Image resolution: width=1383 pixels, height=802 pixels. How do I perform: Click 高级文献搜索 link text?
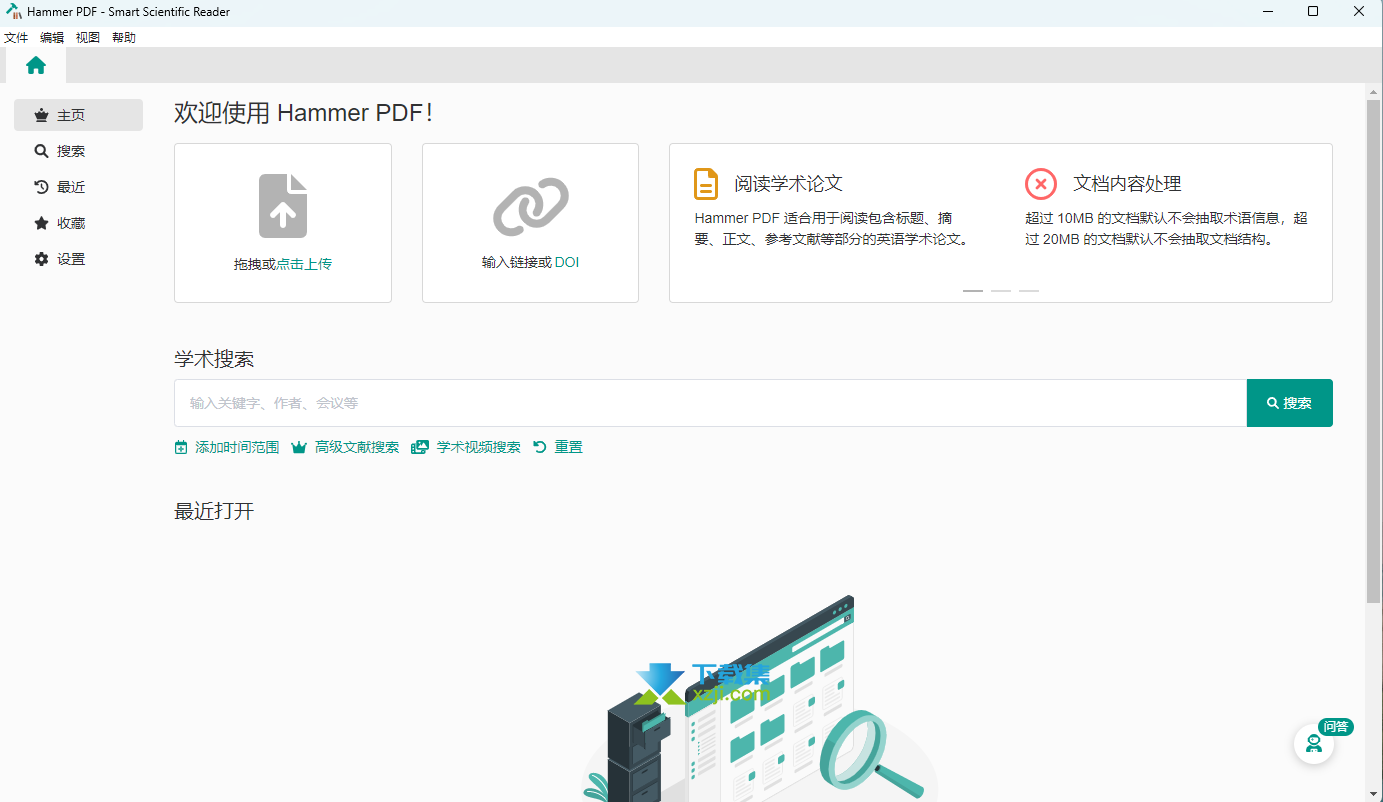[x=357, y=447]
